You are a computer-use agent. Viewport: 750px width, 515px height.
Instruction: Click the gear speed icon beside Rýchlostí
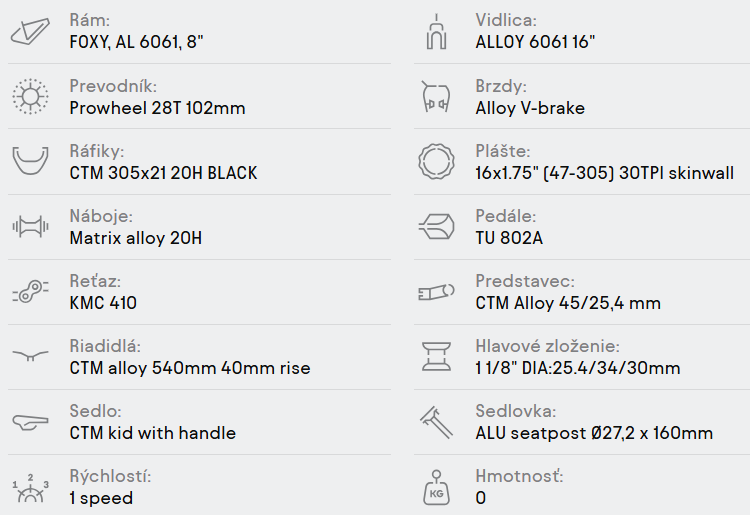[x=30, y=487]
